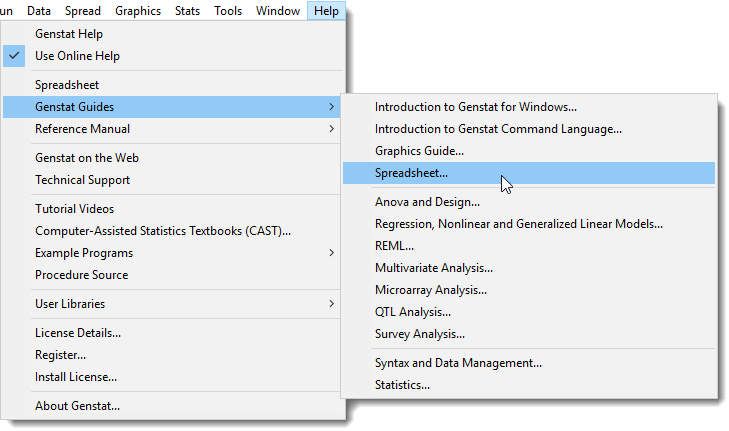This screenshot has height=431, width=729.
Task: Open Genstat on the Web
Action: [x=174, y=158]
